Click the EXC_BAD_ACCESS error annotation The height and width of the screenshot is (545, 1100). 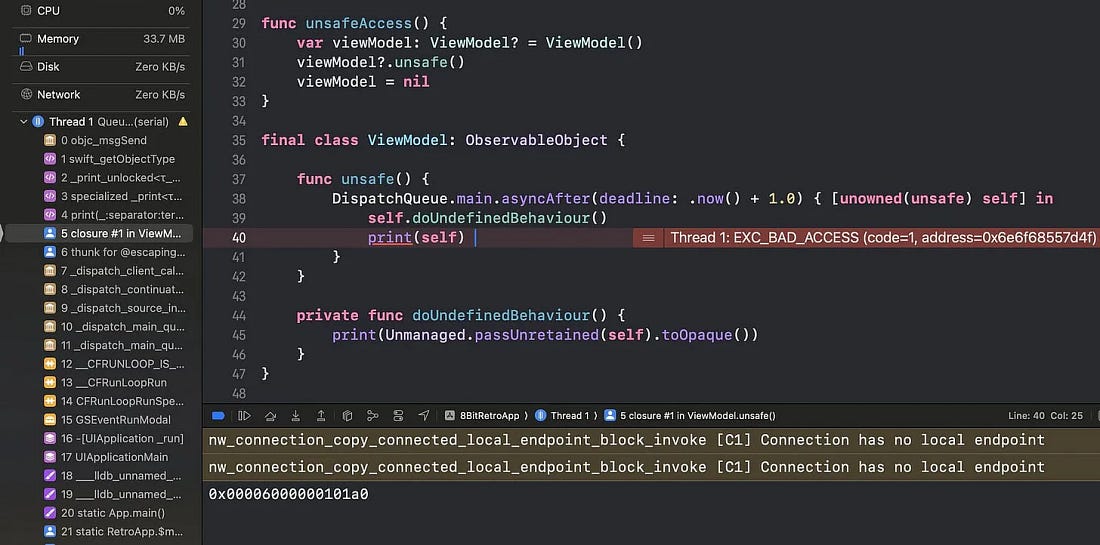[x=883, y=238]
